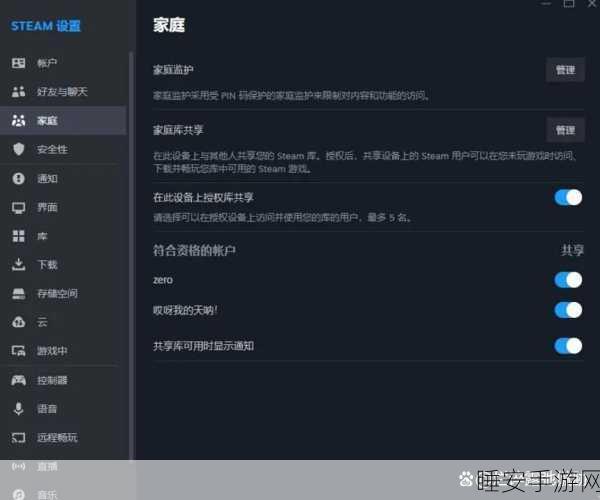Open the 云 cloud icon
The width and height of the screenshot is (600, 500).
click(x=18, y=322)
